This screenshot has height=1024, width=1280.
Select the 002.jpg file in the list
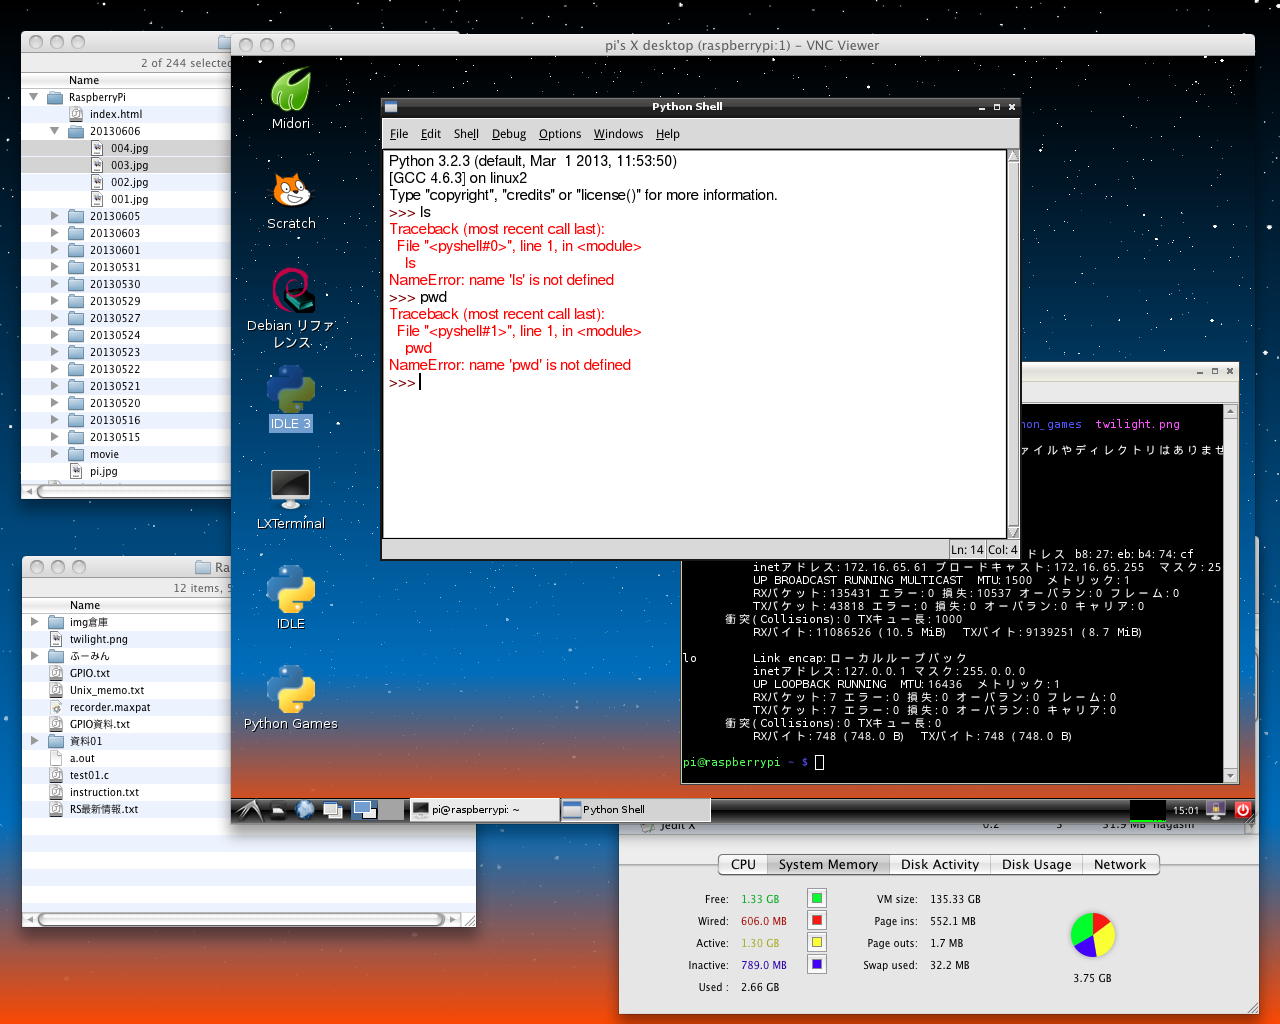129,182
